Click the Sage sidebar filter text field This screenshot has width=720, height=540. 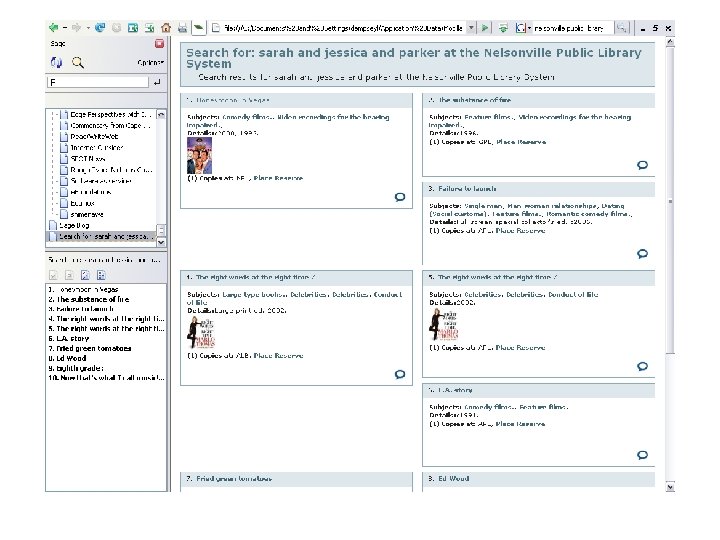[98, 82]
